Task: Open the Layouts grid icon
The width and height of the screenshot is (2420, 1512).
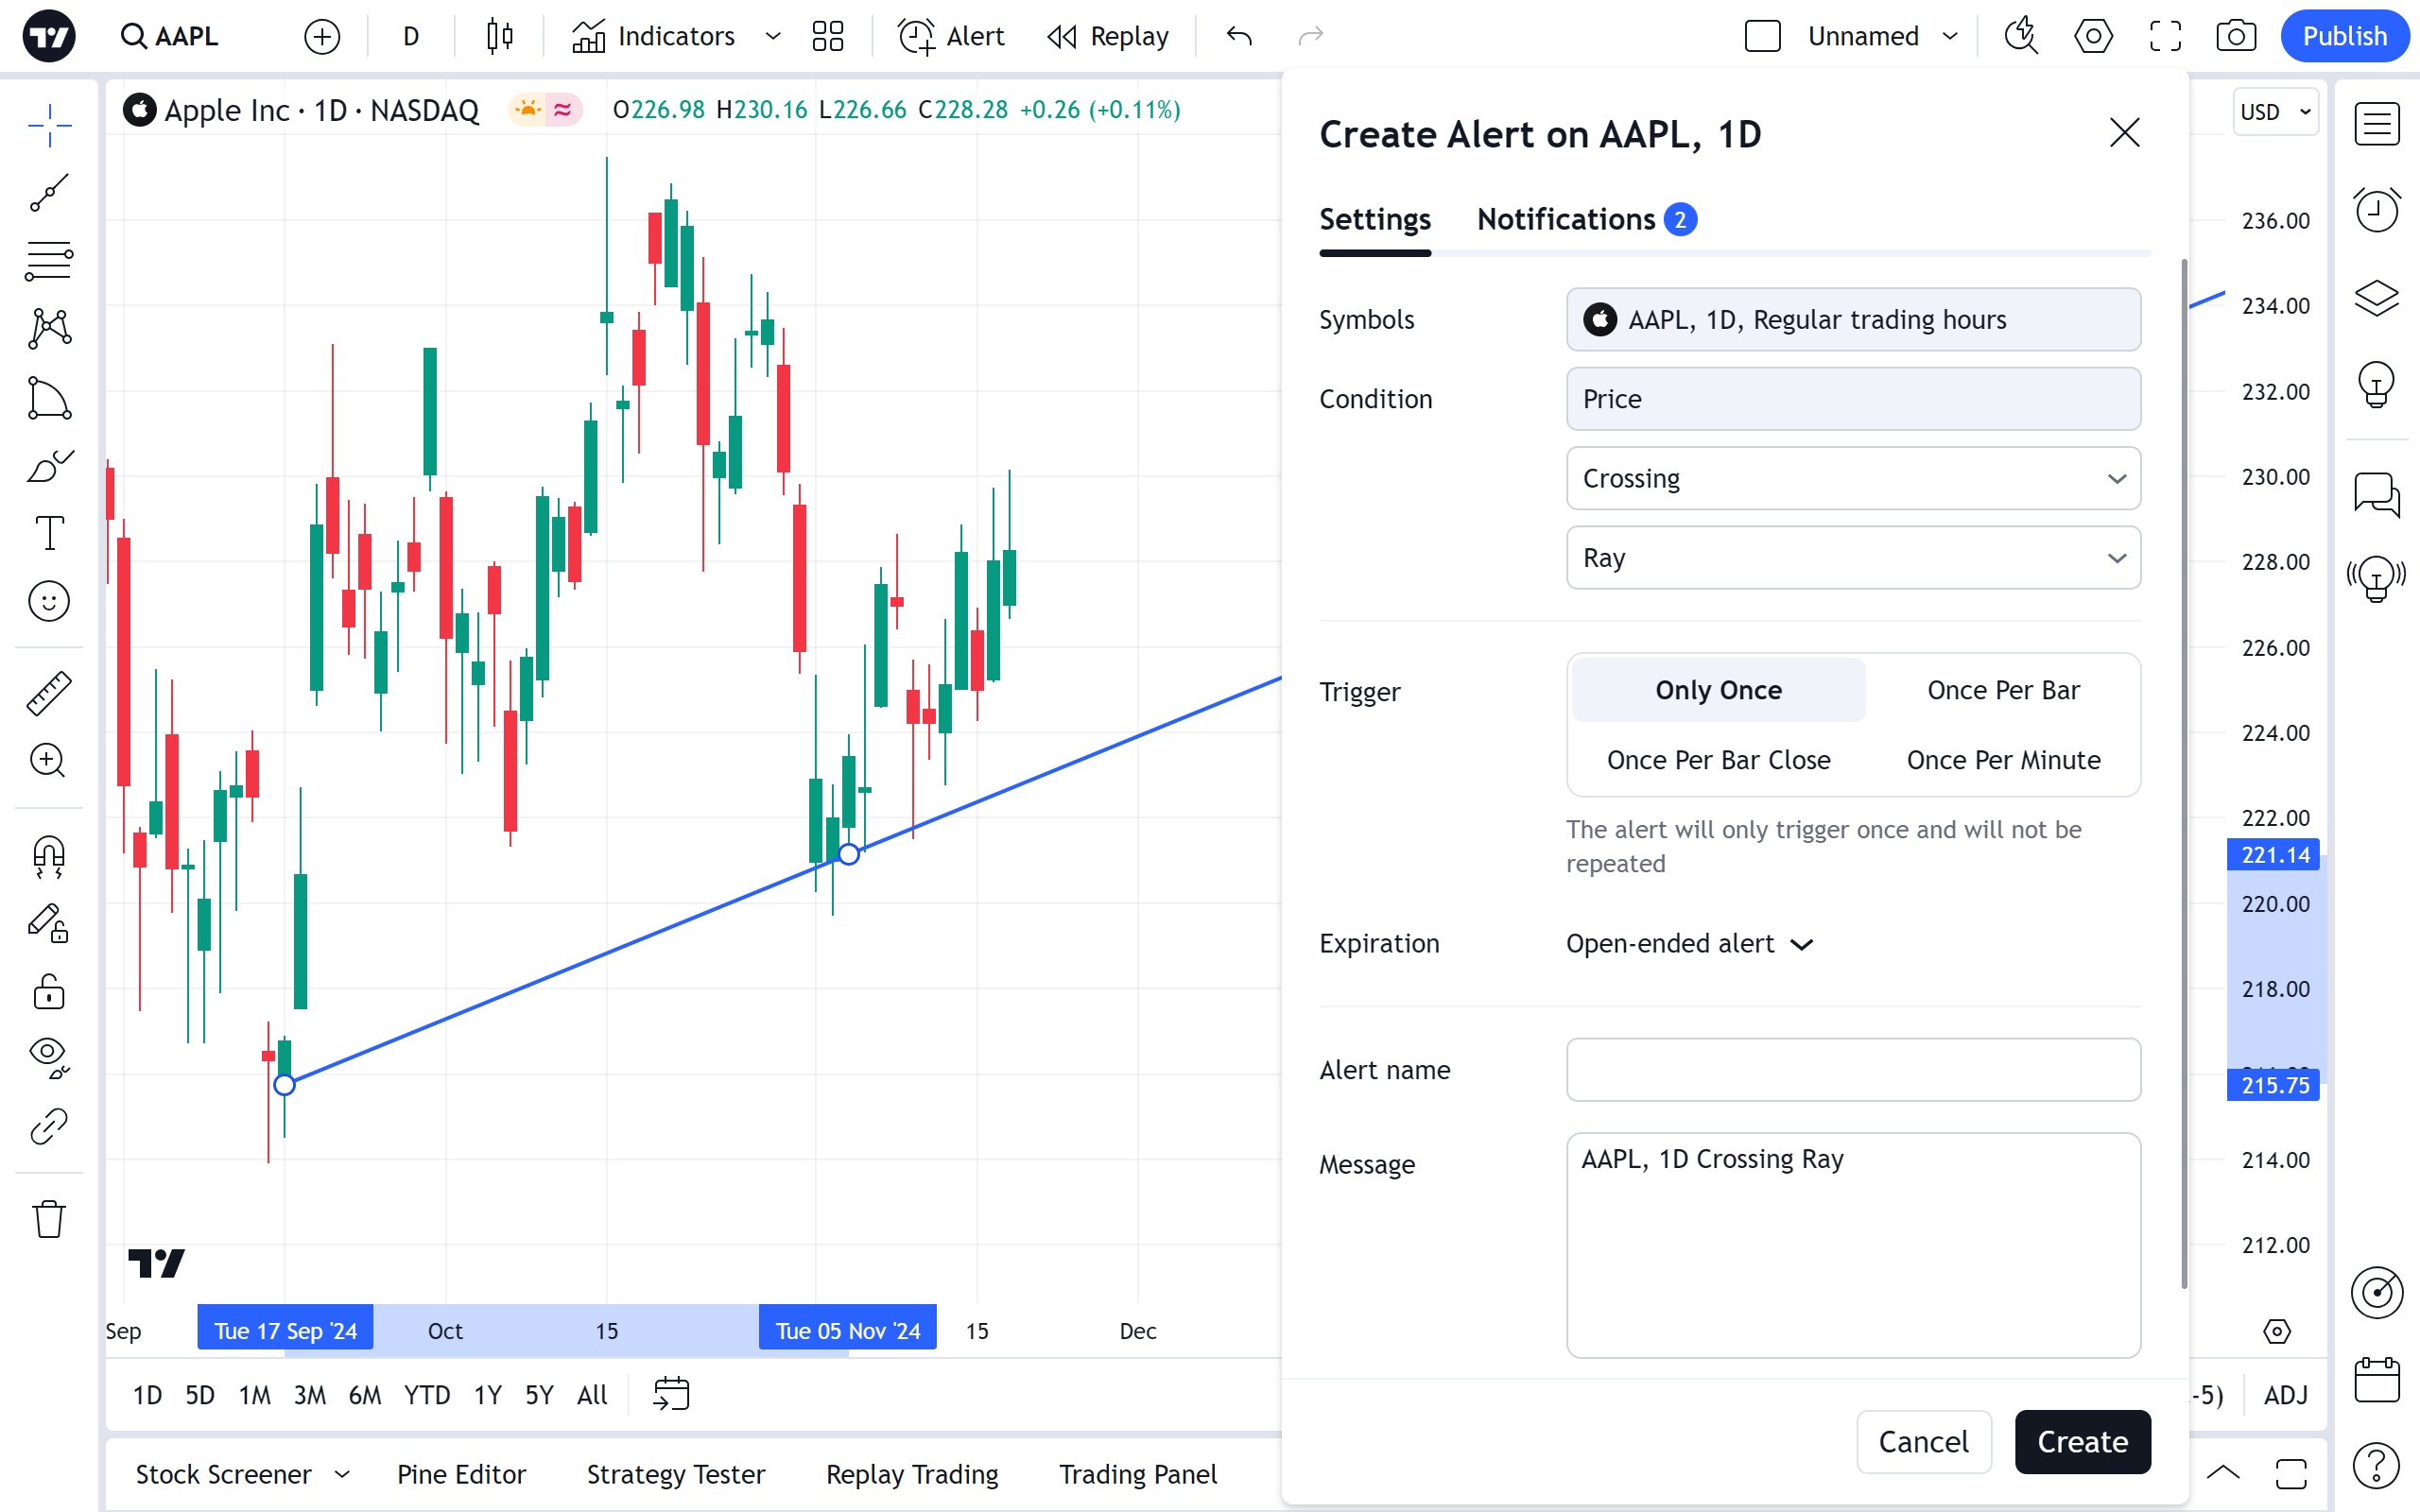Action: coord(827,37)
